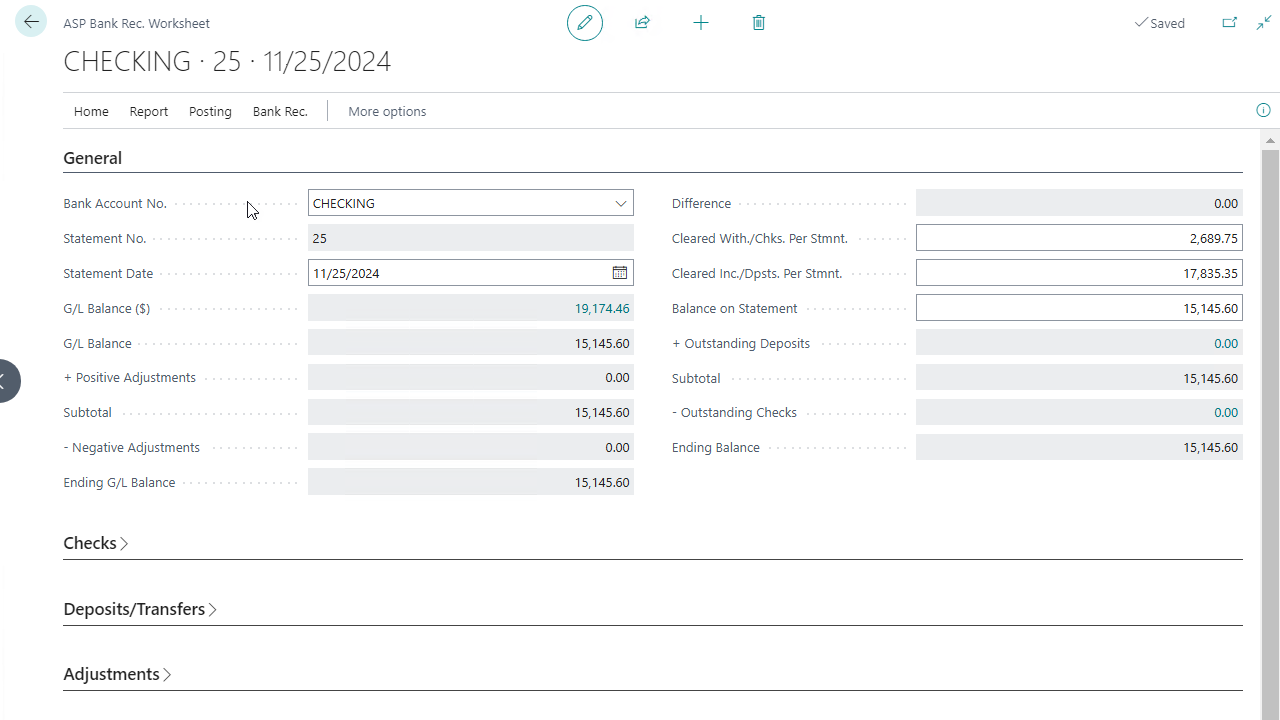Open the Statement Date calendar picker
This screenshot has width=1280, height=720.
point(620,273)
